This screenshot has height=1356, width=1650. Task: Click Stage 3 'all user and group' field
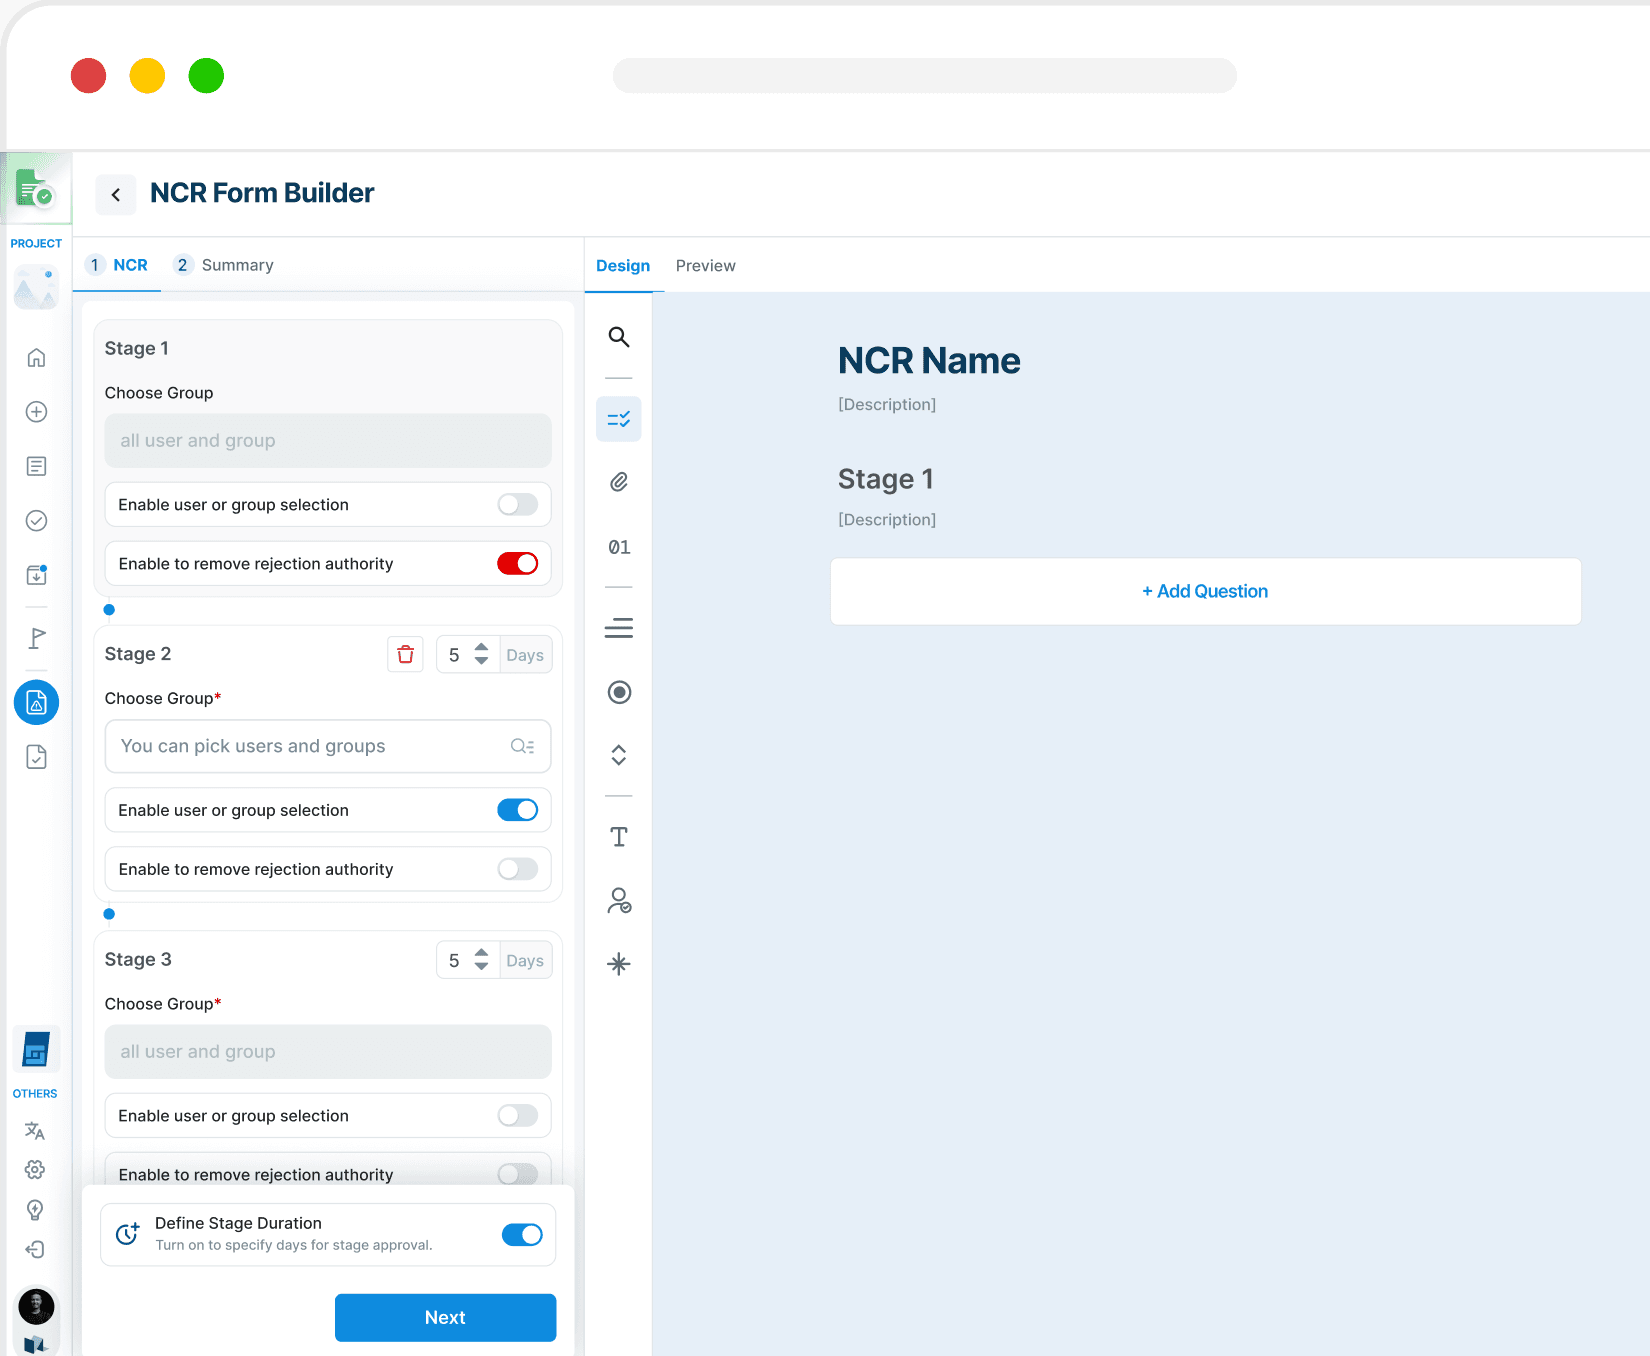[x=328, y=1052]
